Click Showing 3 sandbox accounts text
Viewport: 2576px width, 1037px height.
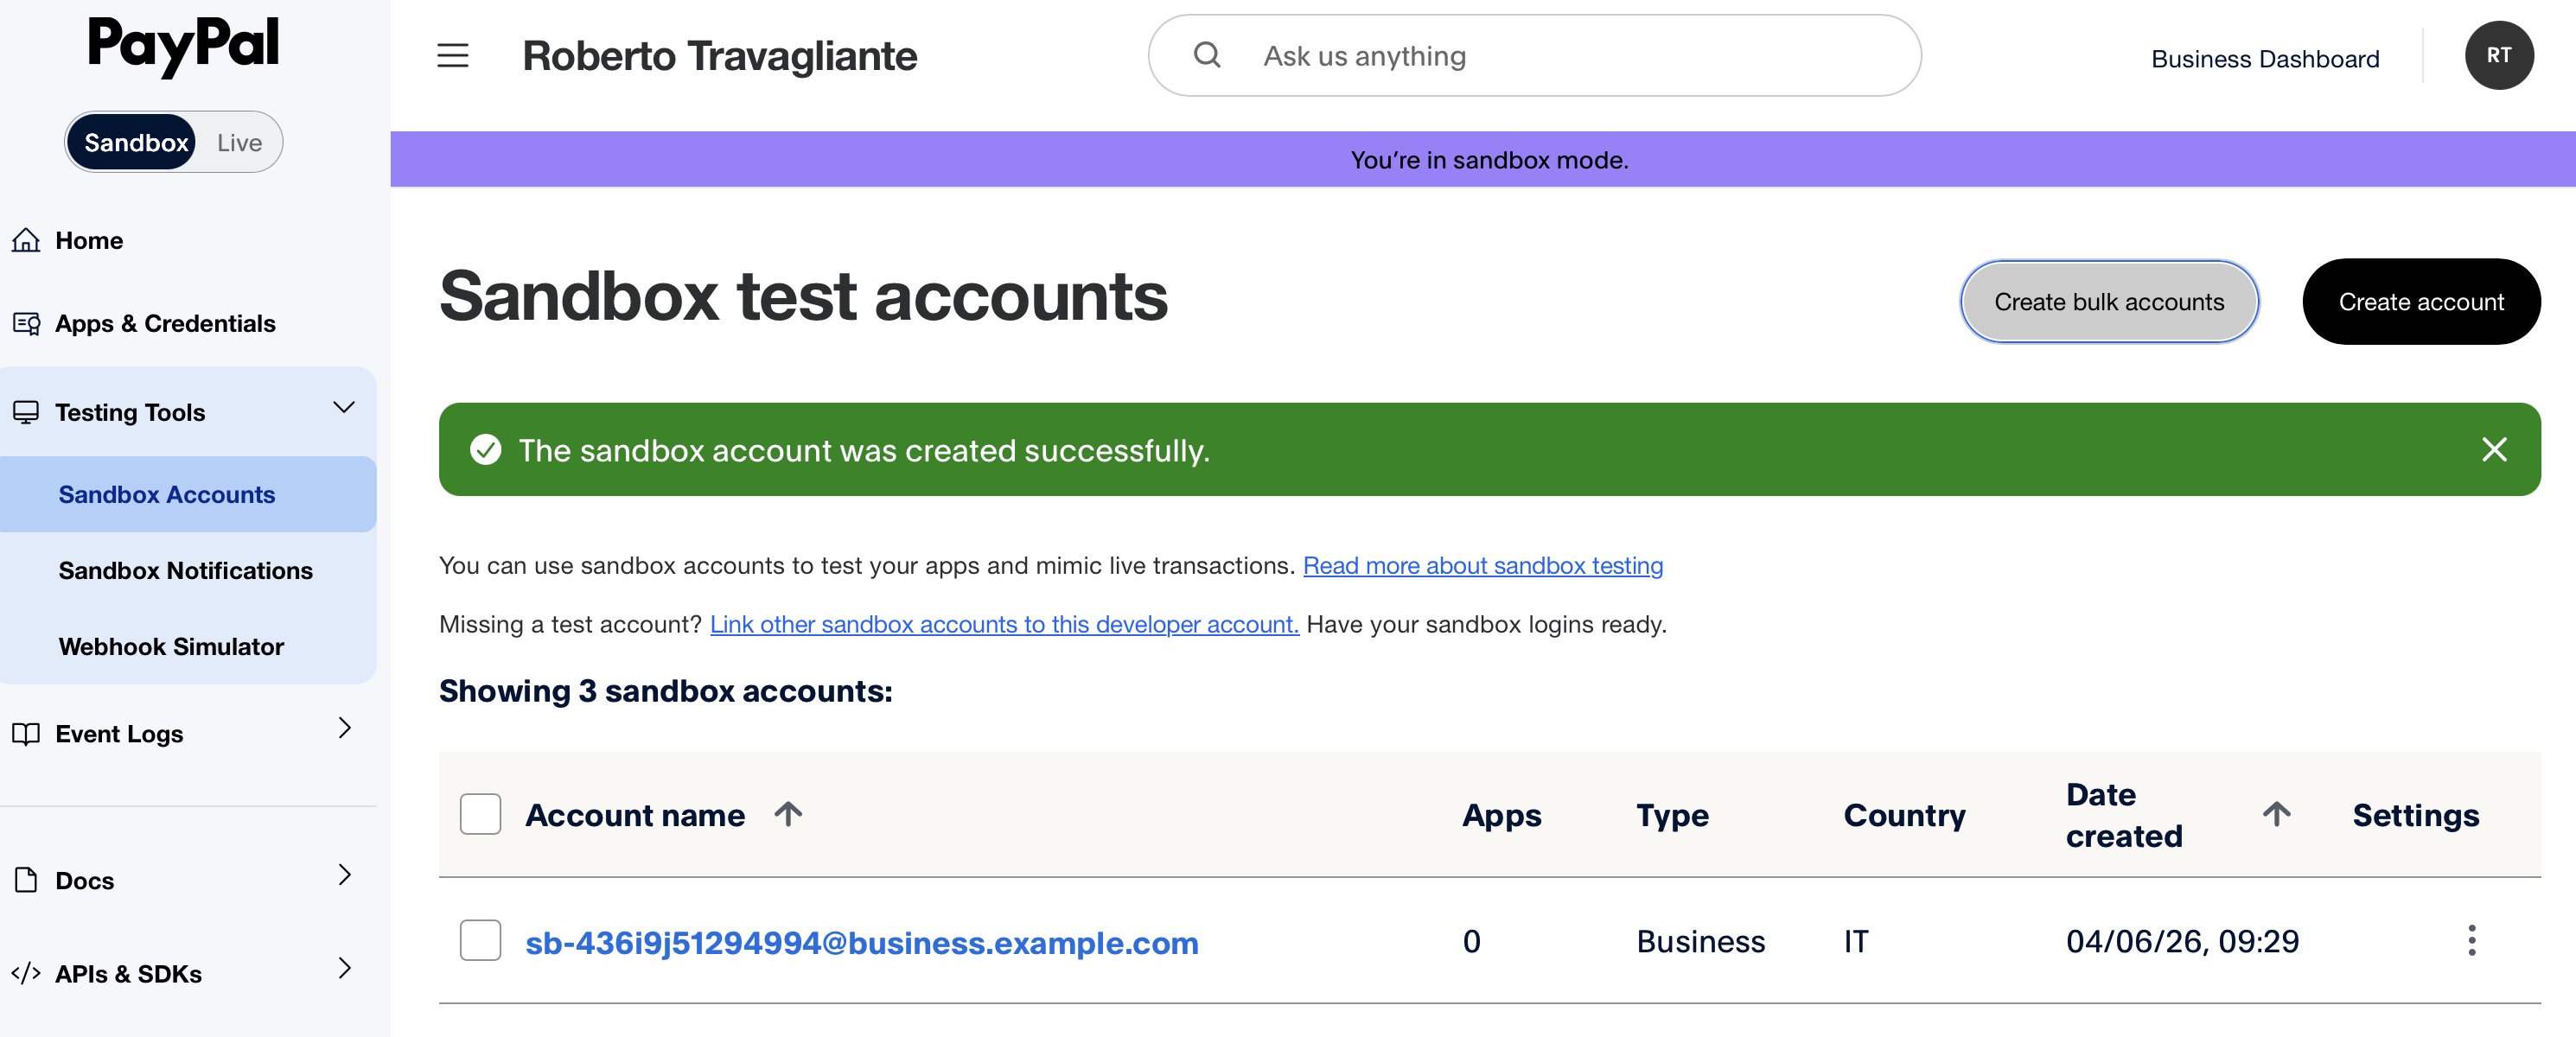click(x=665, y=691)
